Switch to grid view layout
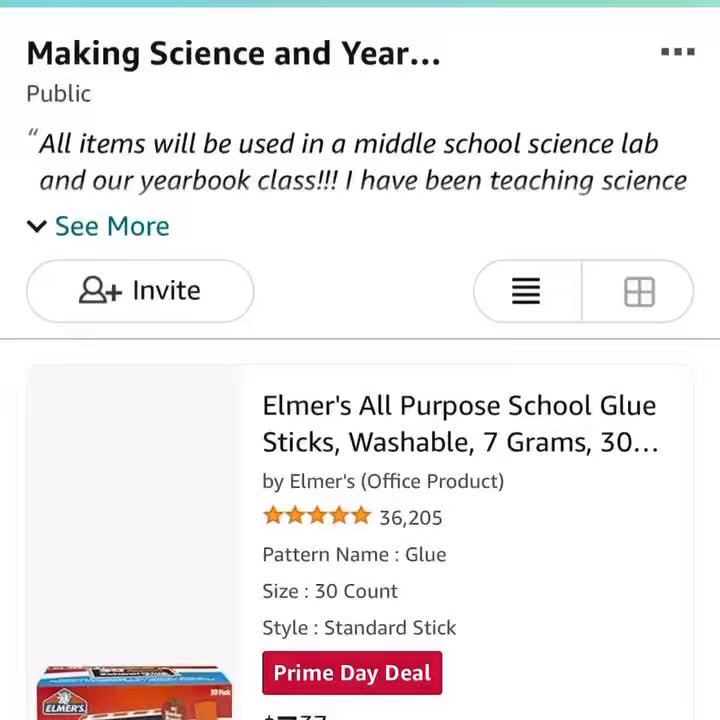The image size is (720, 720). pos(639,291)
